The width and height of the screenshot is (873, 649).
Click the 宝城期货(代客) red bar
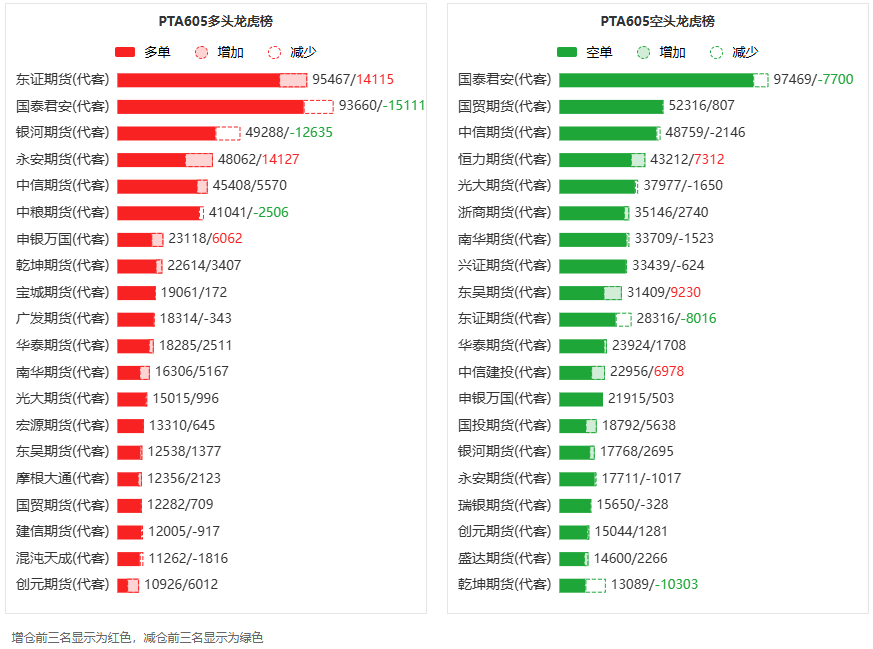pyautogui.click(x=136, y=292)
